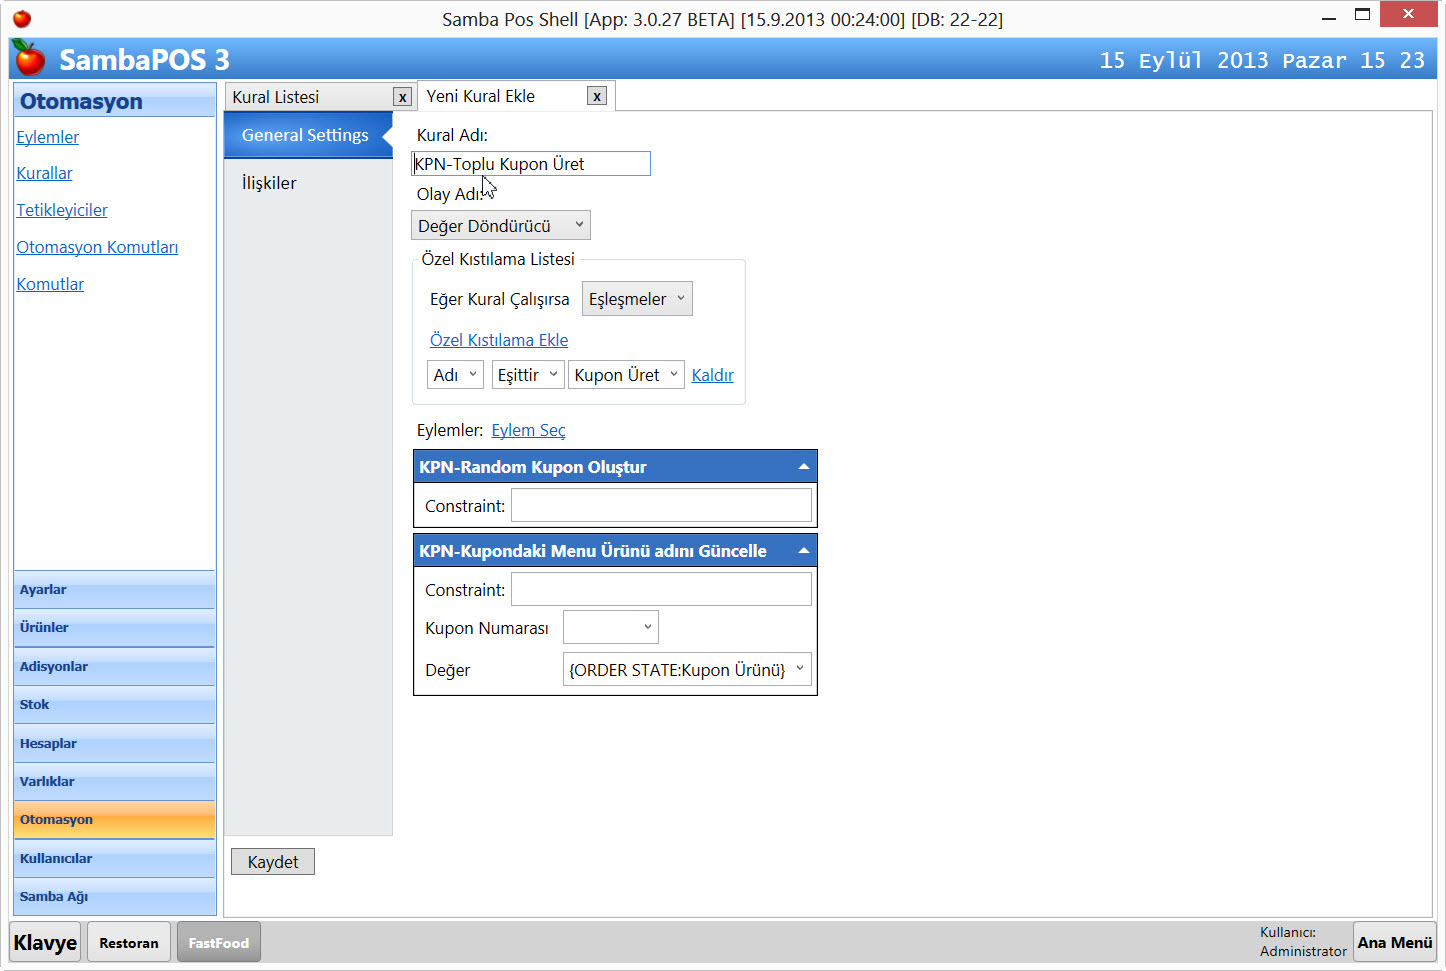The height and width of the screenshot is (971, 1446).
Task: Collapse KPN-Kupondaki Menu Ürünü adını Güncelle action
Action: 803,551
